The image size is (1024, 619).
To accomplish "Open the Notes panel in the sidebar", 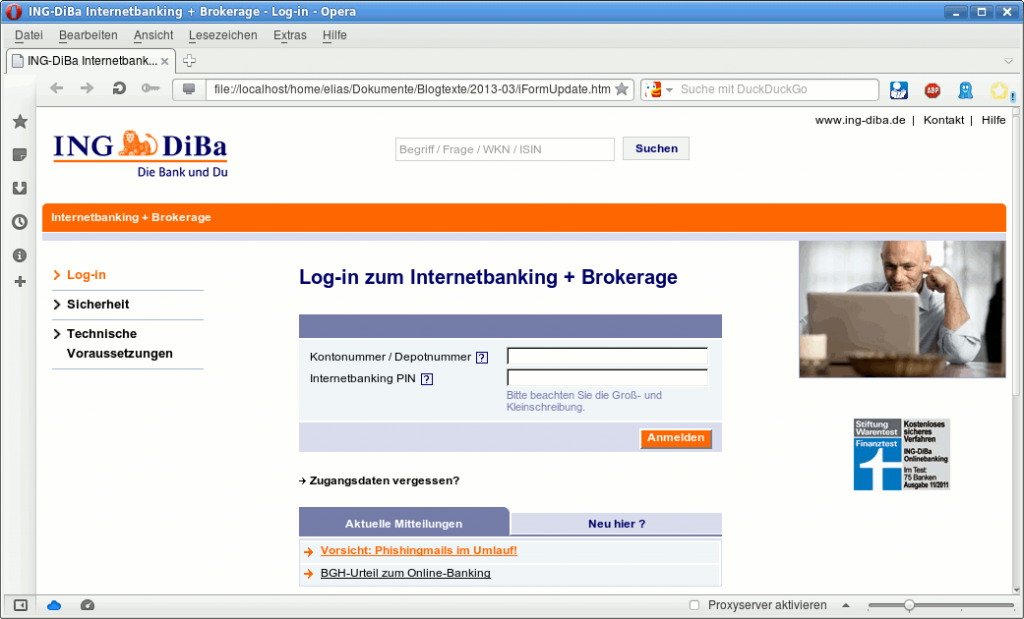I will pos(20,155).
